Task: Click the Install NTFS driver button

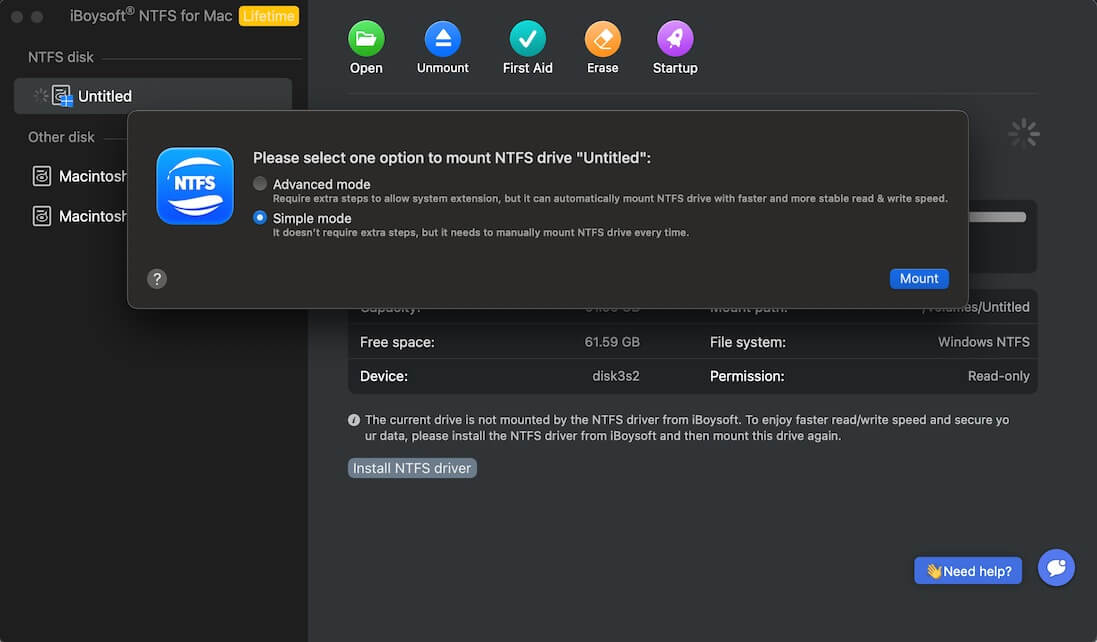Action: [x=412, y=467]
